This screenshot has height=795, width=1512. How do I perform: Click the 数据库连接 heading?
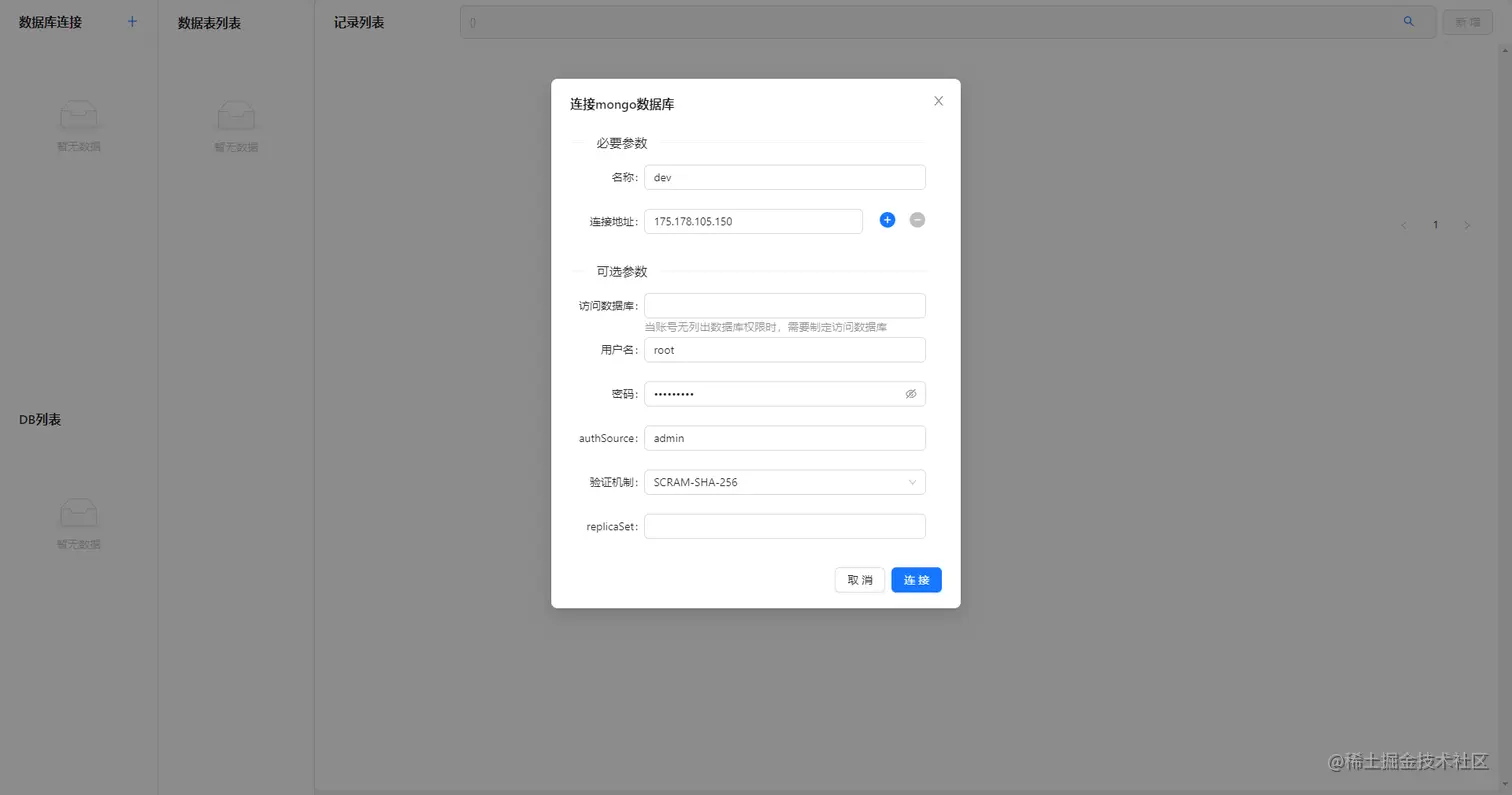[x=50, y=22]
